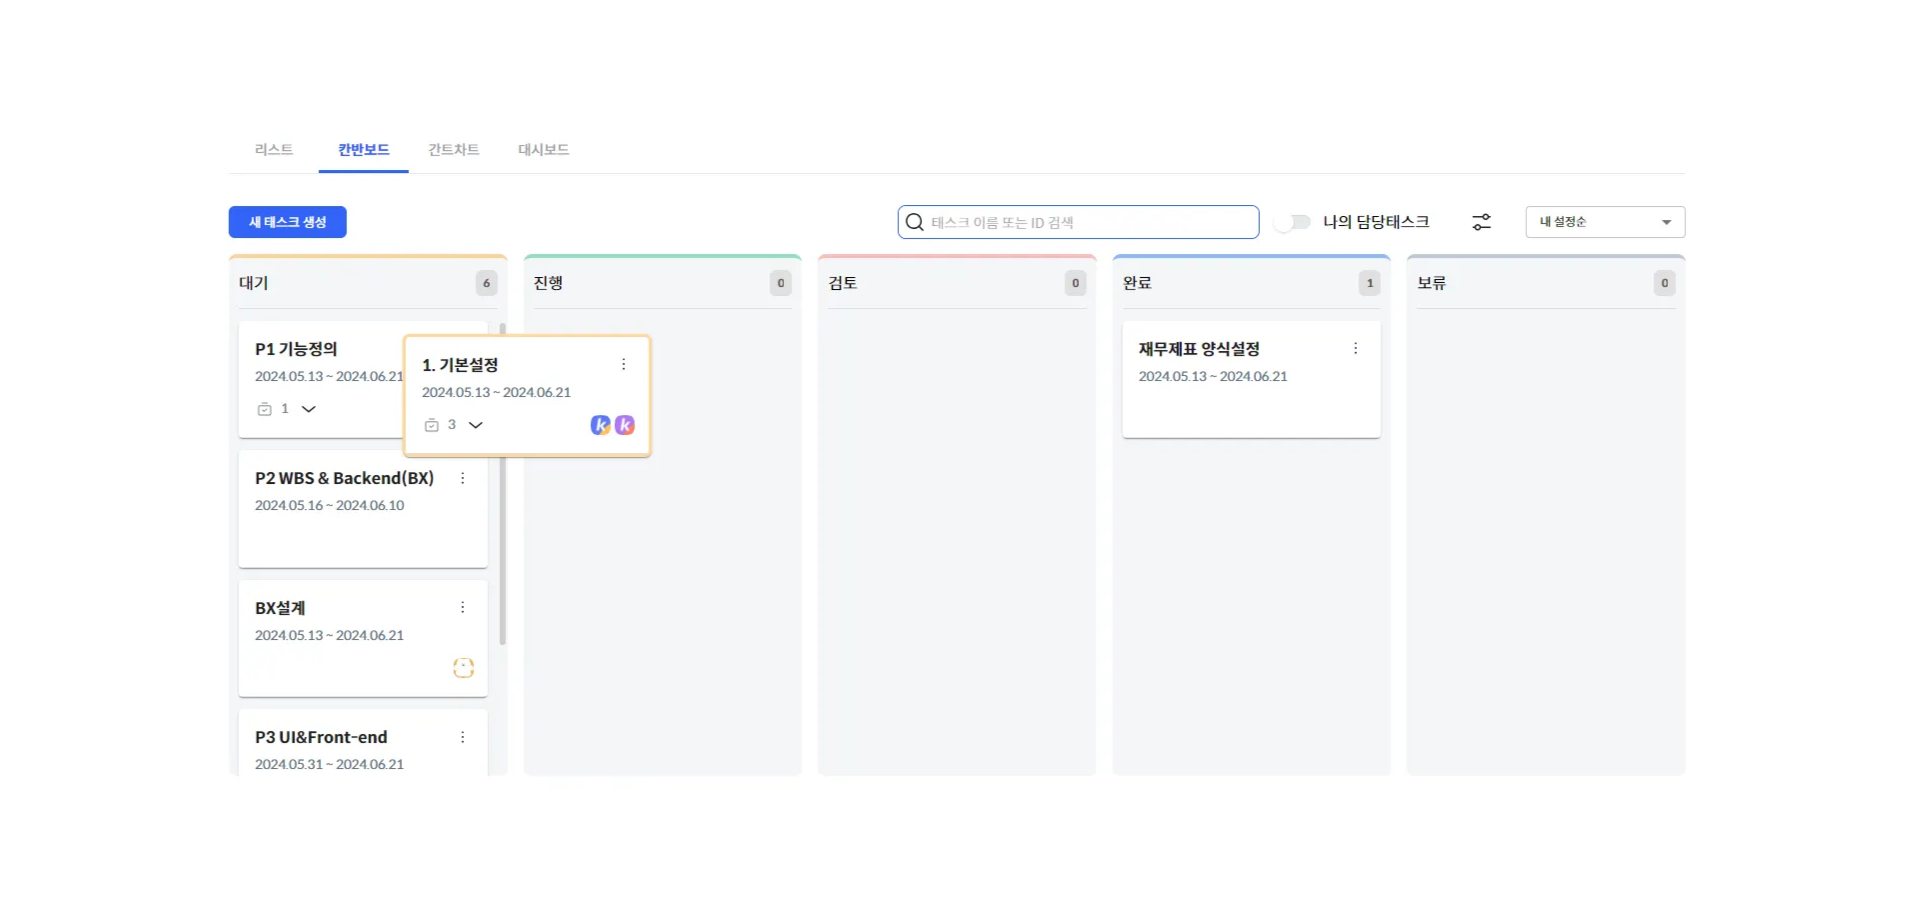
Task: Open the kebab menu on the 1. 기본설정 card
Action: [623, 364]
